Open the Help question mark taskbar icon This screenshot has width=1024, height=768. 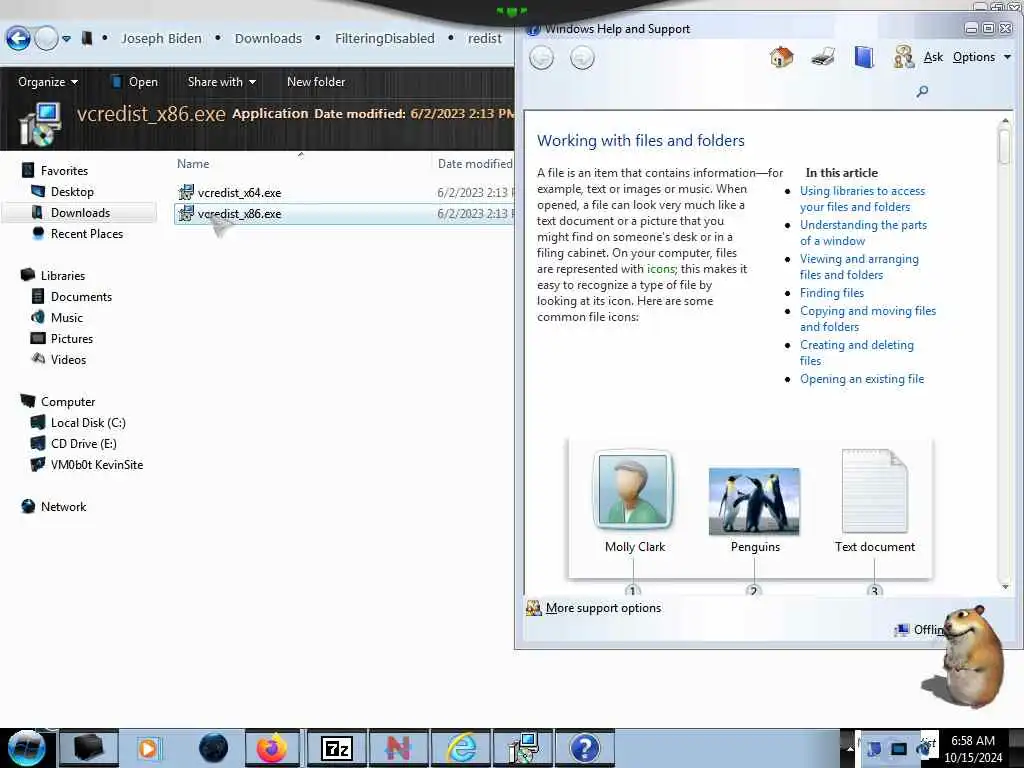[x=584, y=748]
